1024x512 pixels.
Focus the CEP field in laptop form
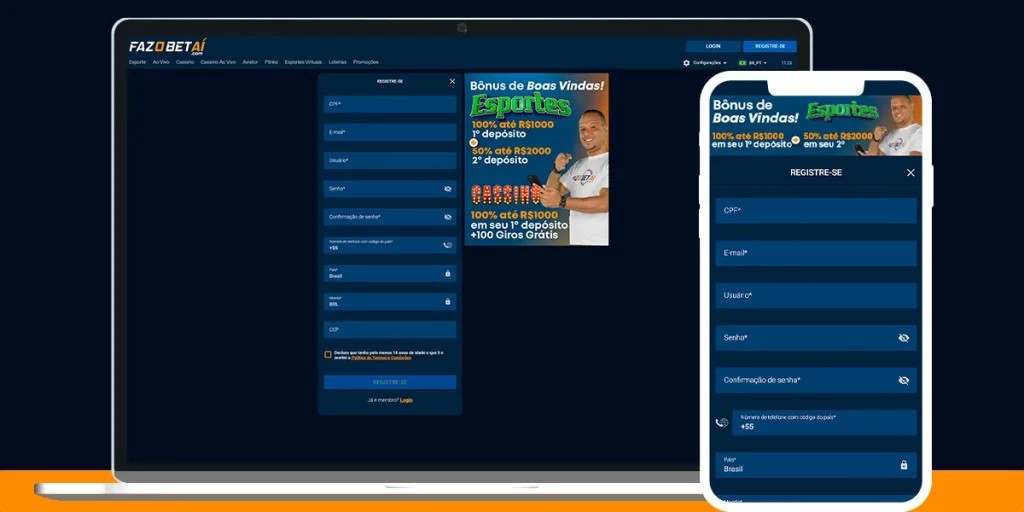(390, 329)
